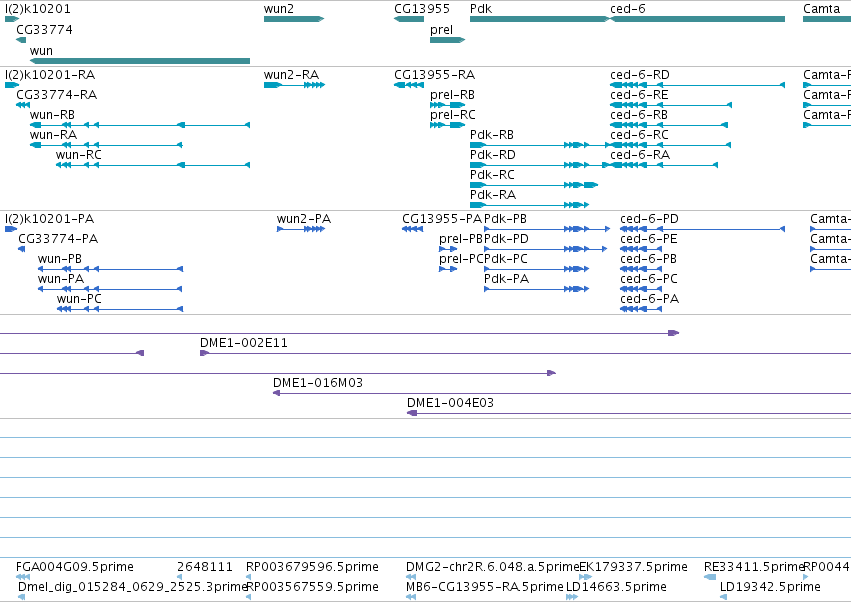Select the FGA004G09.5prime feature label

coord(75,567)
